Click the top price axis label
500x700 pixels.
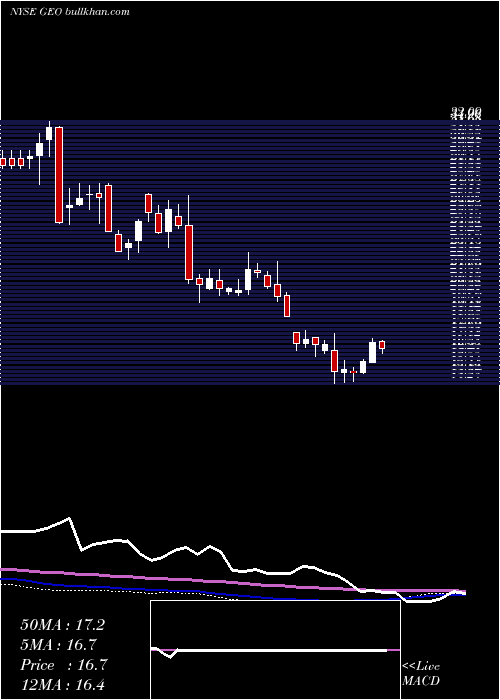(x=466, y=113)
